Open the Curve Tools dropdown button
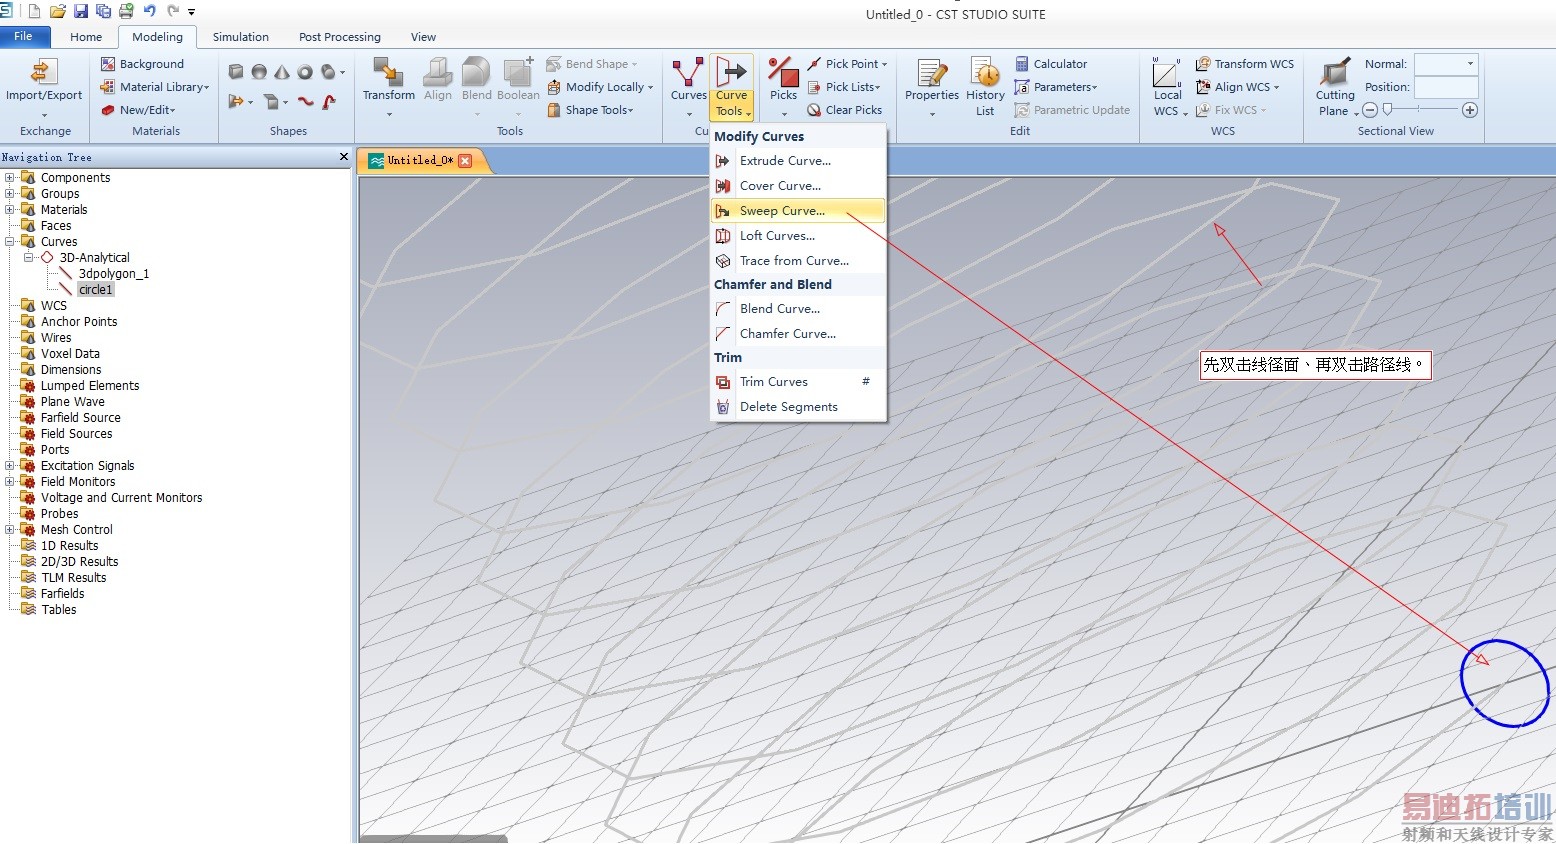The image size is (1556, 844). [731, 104]
